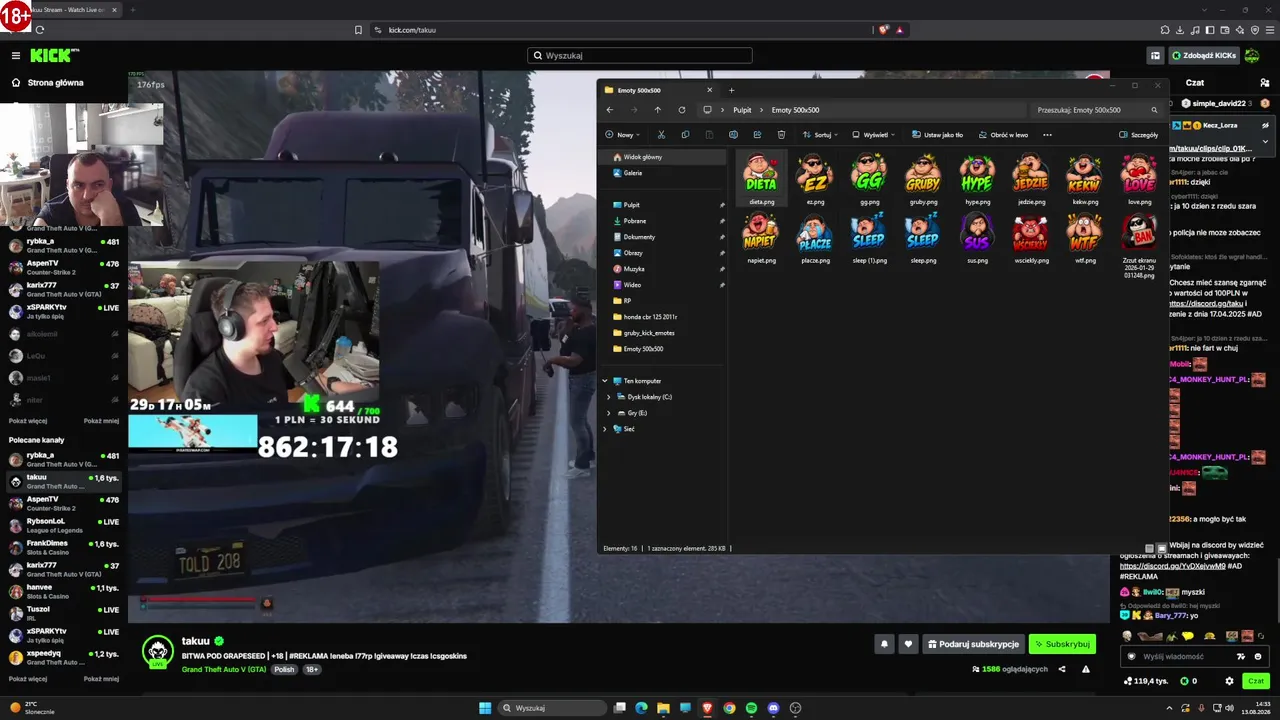Delete the selected file using trash icon

tap(781, 135)
